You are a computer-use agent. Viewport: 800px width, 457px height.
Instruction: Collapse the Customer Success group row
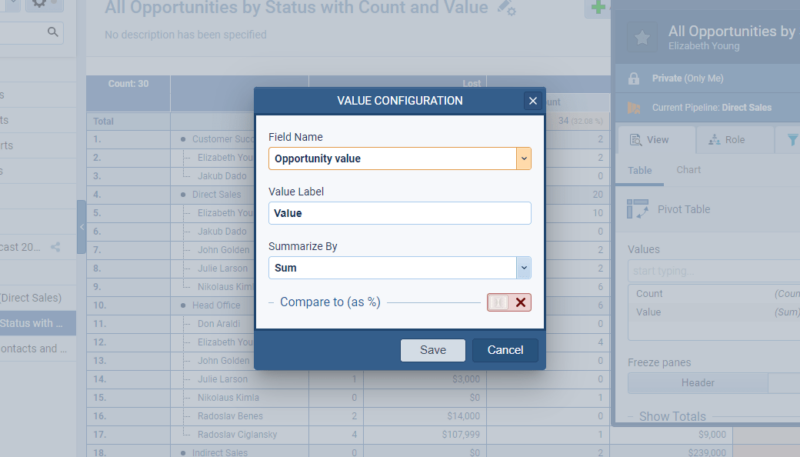point(183,139)
